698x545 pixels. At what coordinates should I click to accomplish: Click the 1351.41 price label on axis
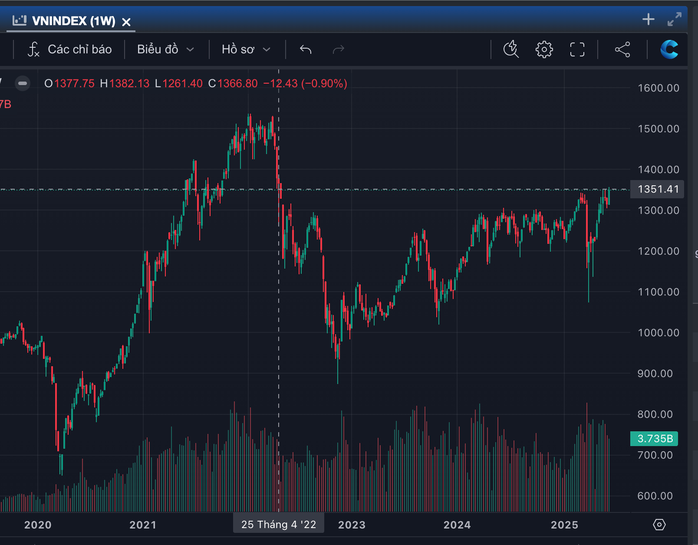[x=658, y=190]
